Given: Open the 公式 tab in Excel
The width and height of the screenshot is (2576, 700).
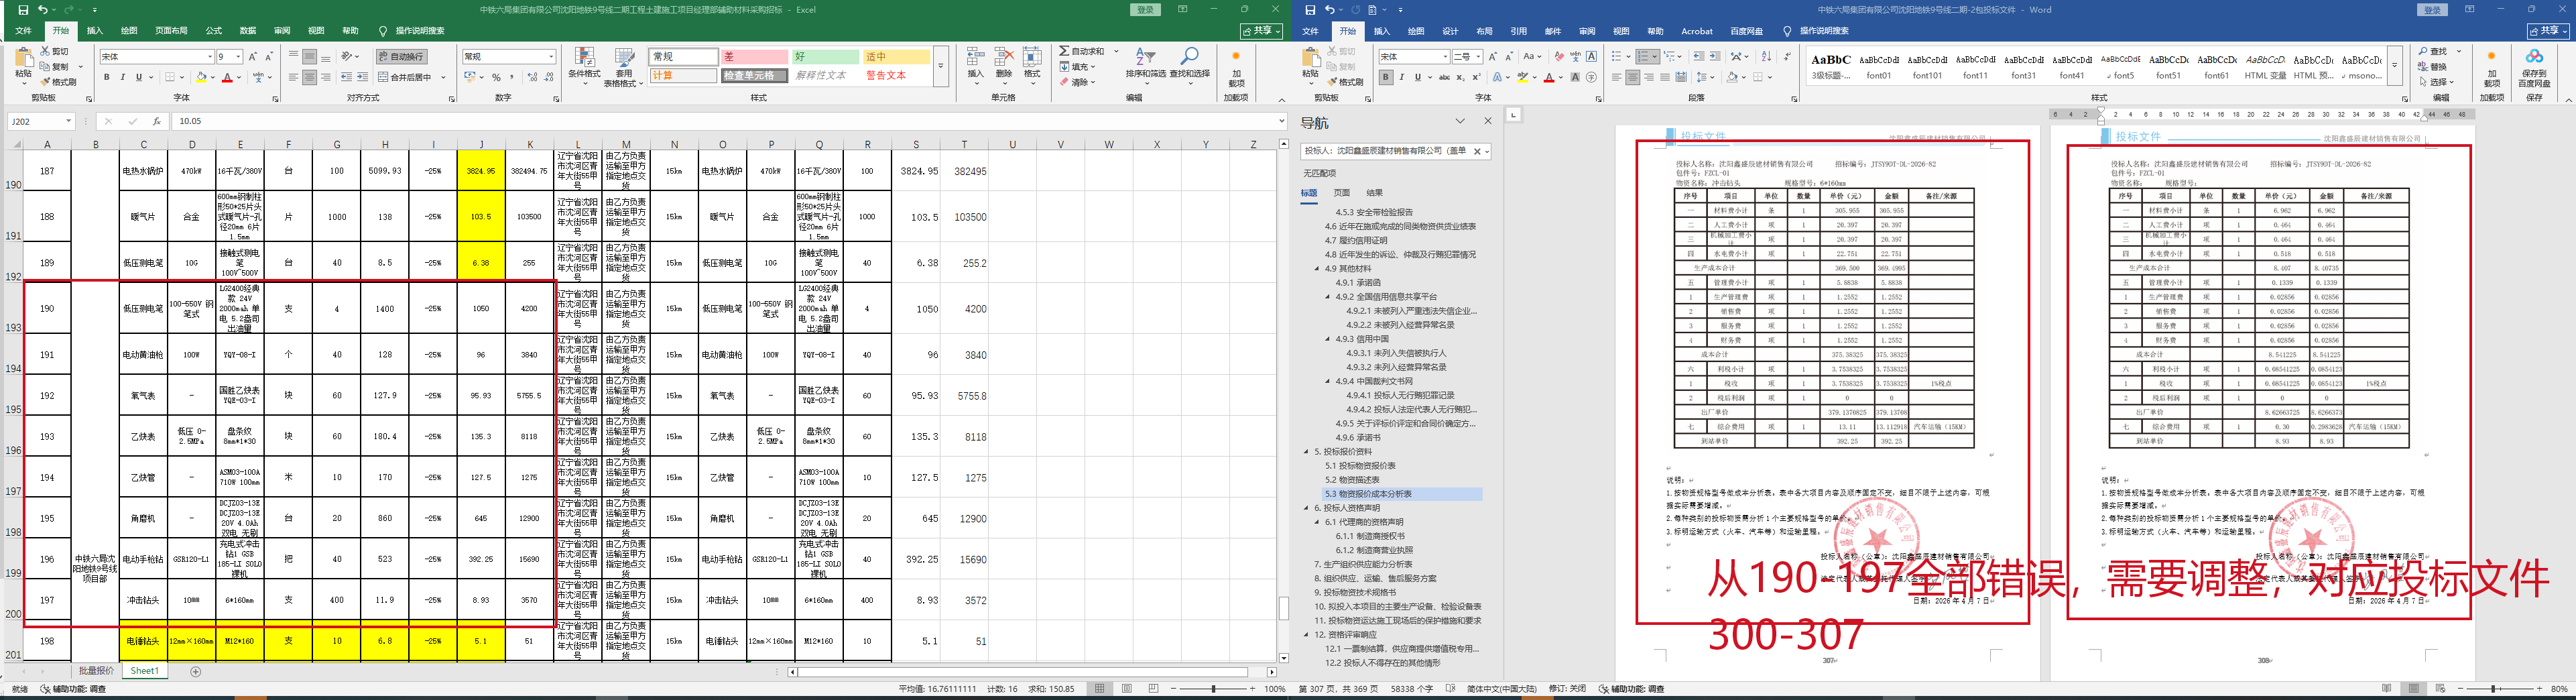Looking at the screenshot, I should [213, 31].
